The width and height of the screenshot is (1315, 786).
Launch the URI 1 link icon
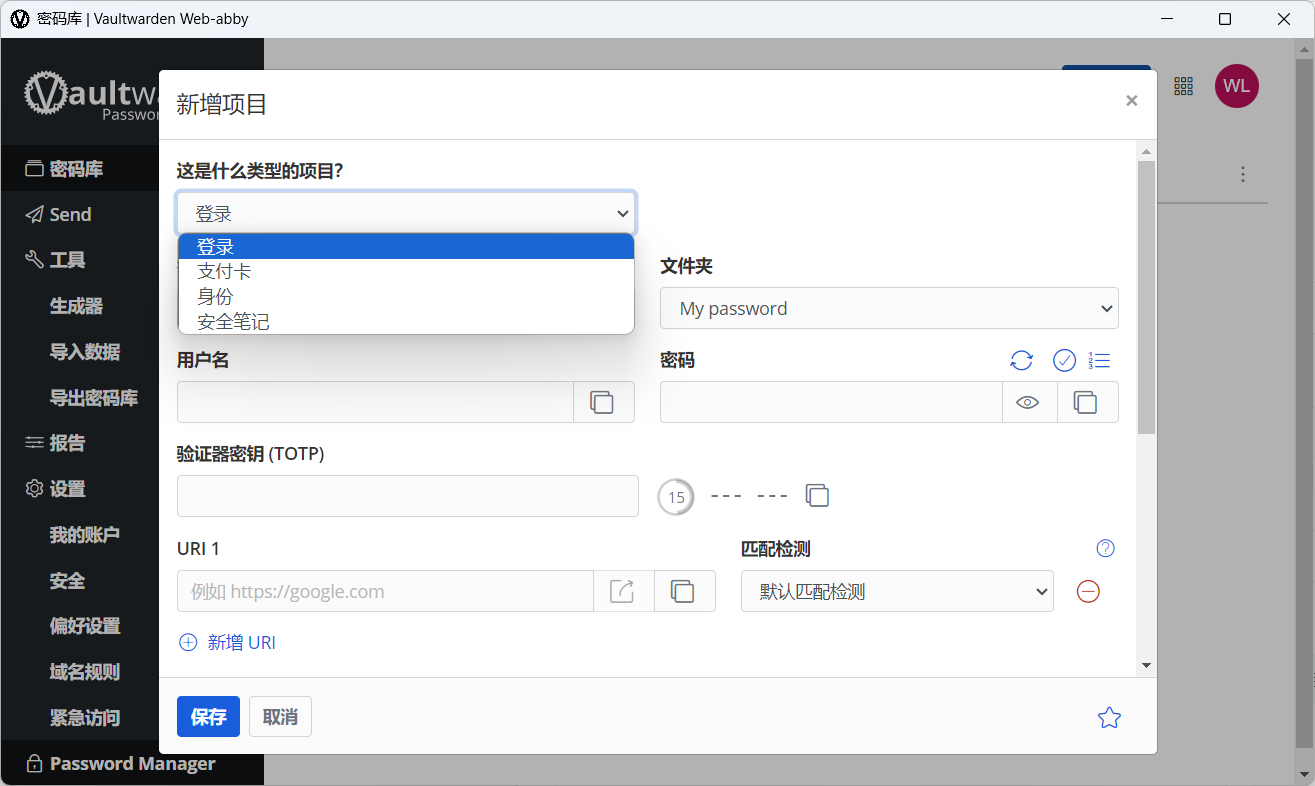click(x=623, y=591)
